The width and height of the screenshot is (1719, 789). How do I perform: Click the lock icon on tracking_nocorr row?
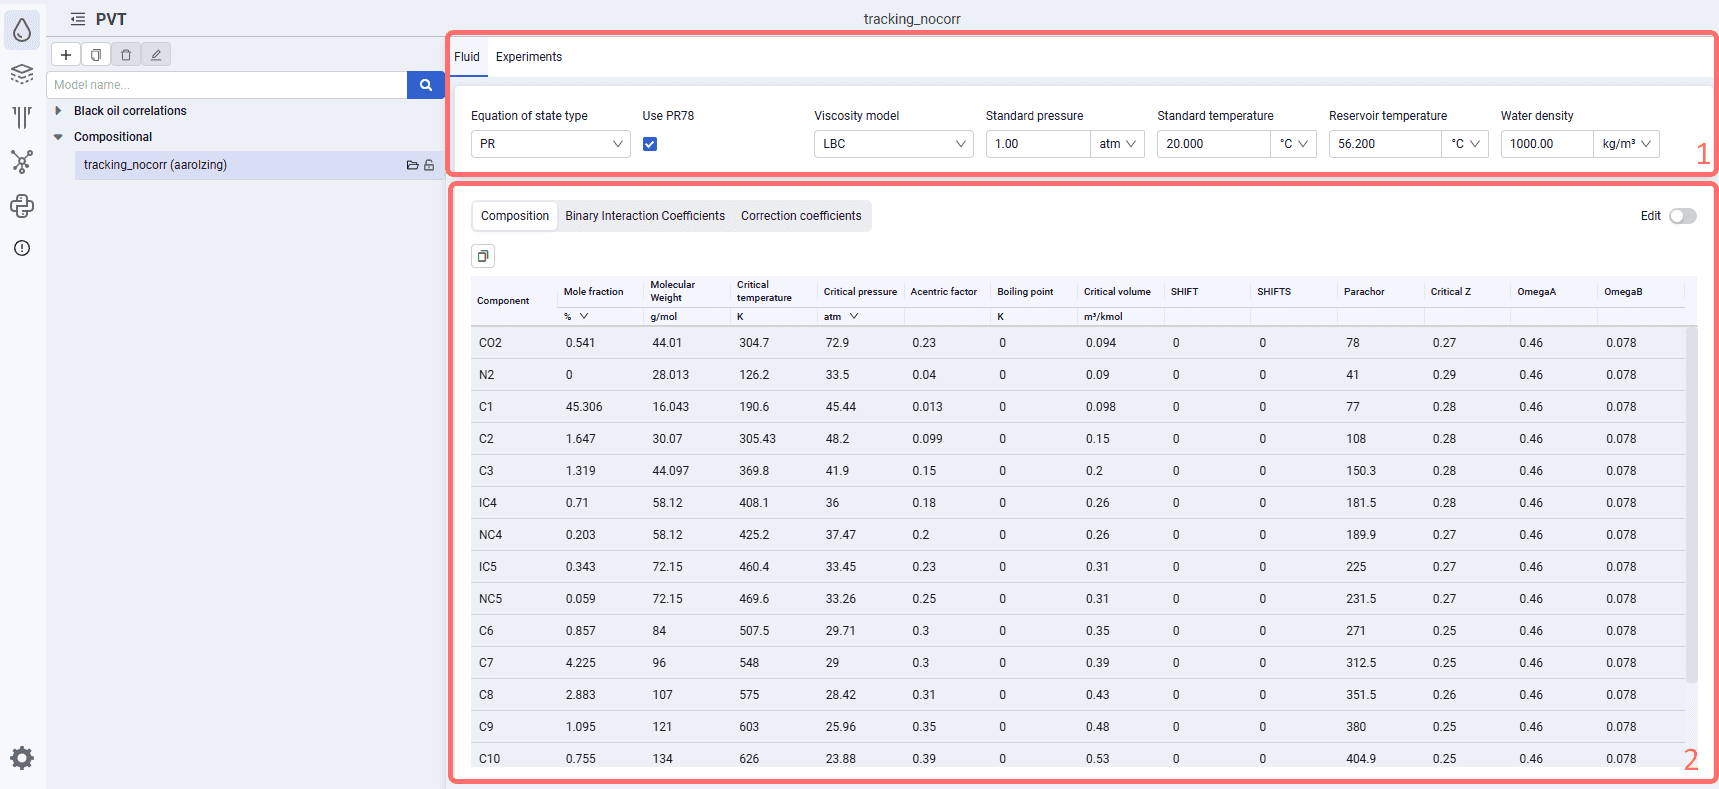click(429, 165)
